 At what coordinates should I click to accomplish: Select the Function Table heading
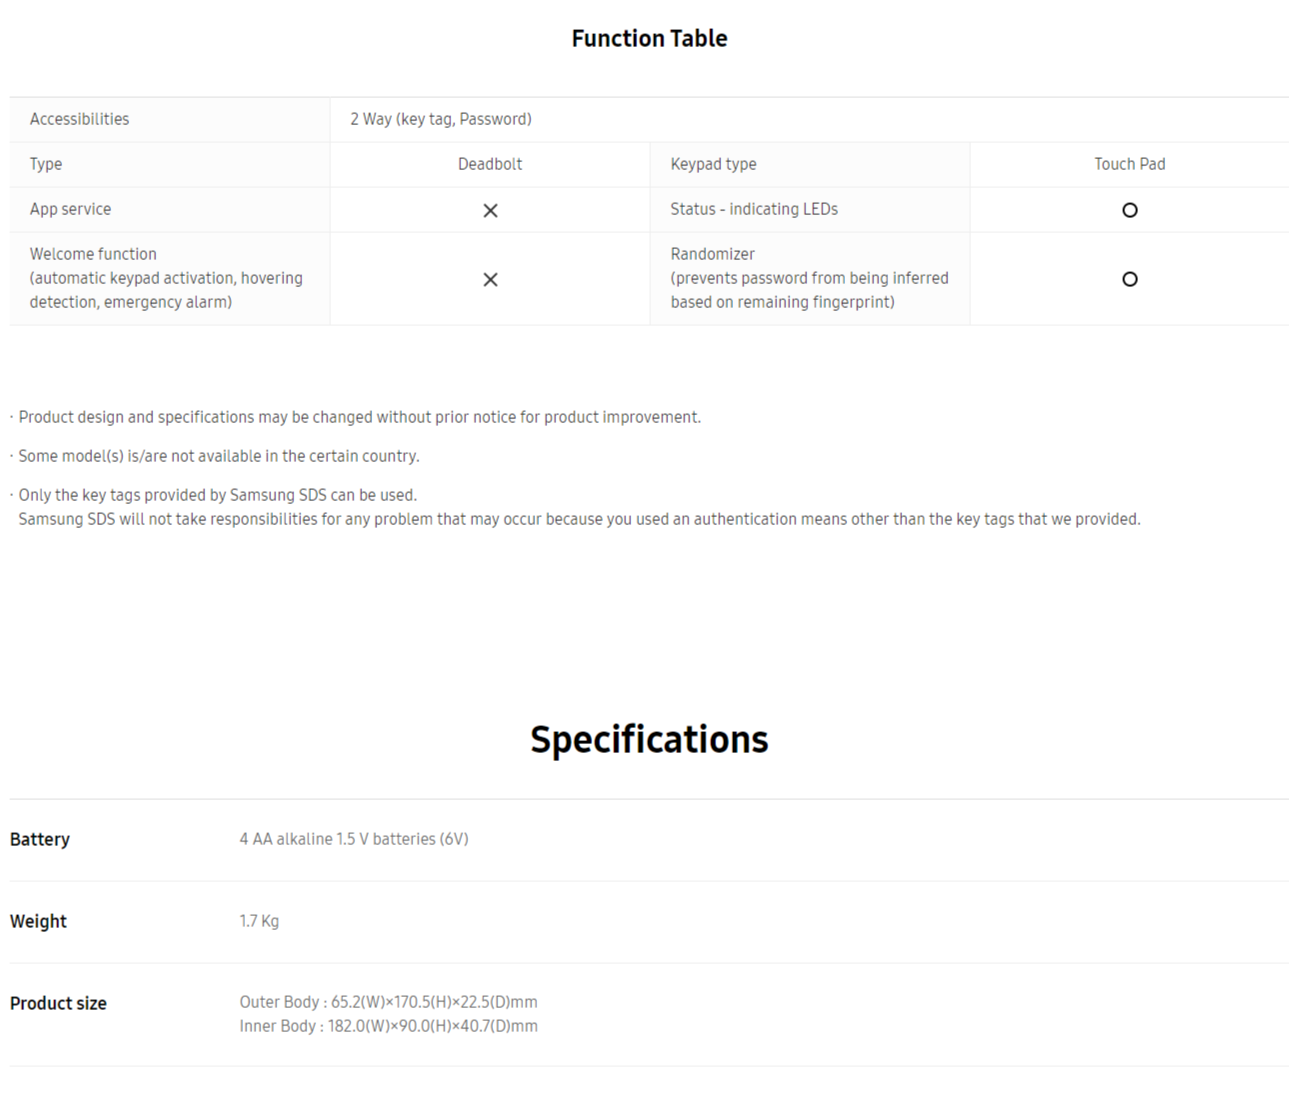point(649,38)
